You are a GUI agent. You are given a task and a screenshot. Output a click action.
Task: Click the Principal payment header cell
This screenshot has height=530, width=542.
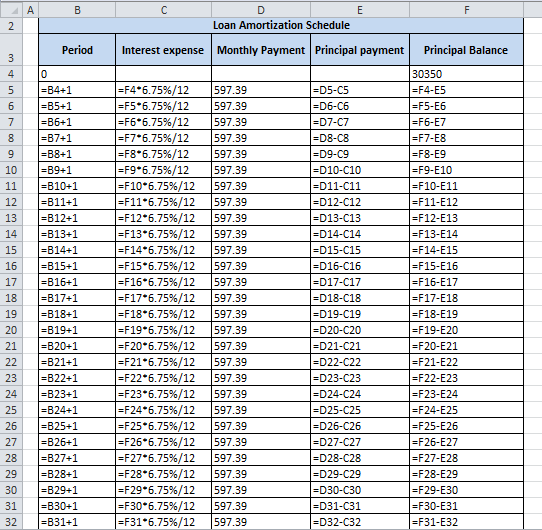360,50
